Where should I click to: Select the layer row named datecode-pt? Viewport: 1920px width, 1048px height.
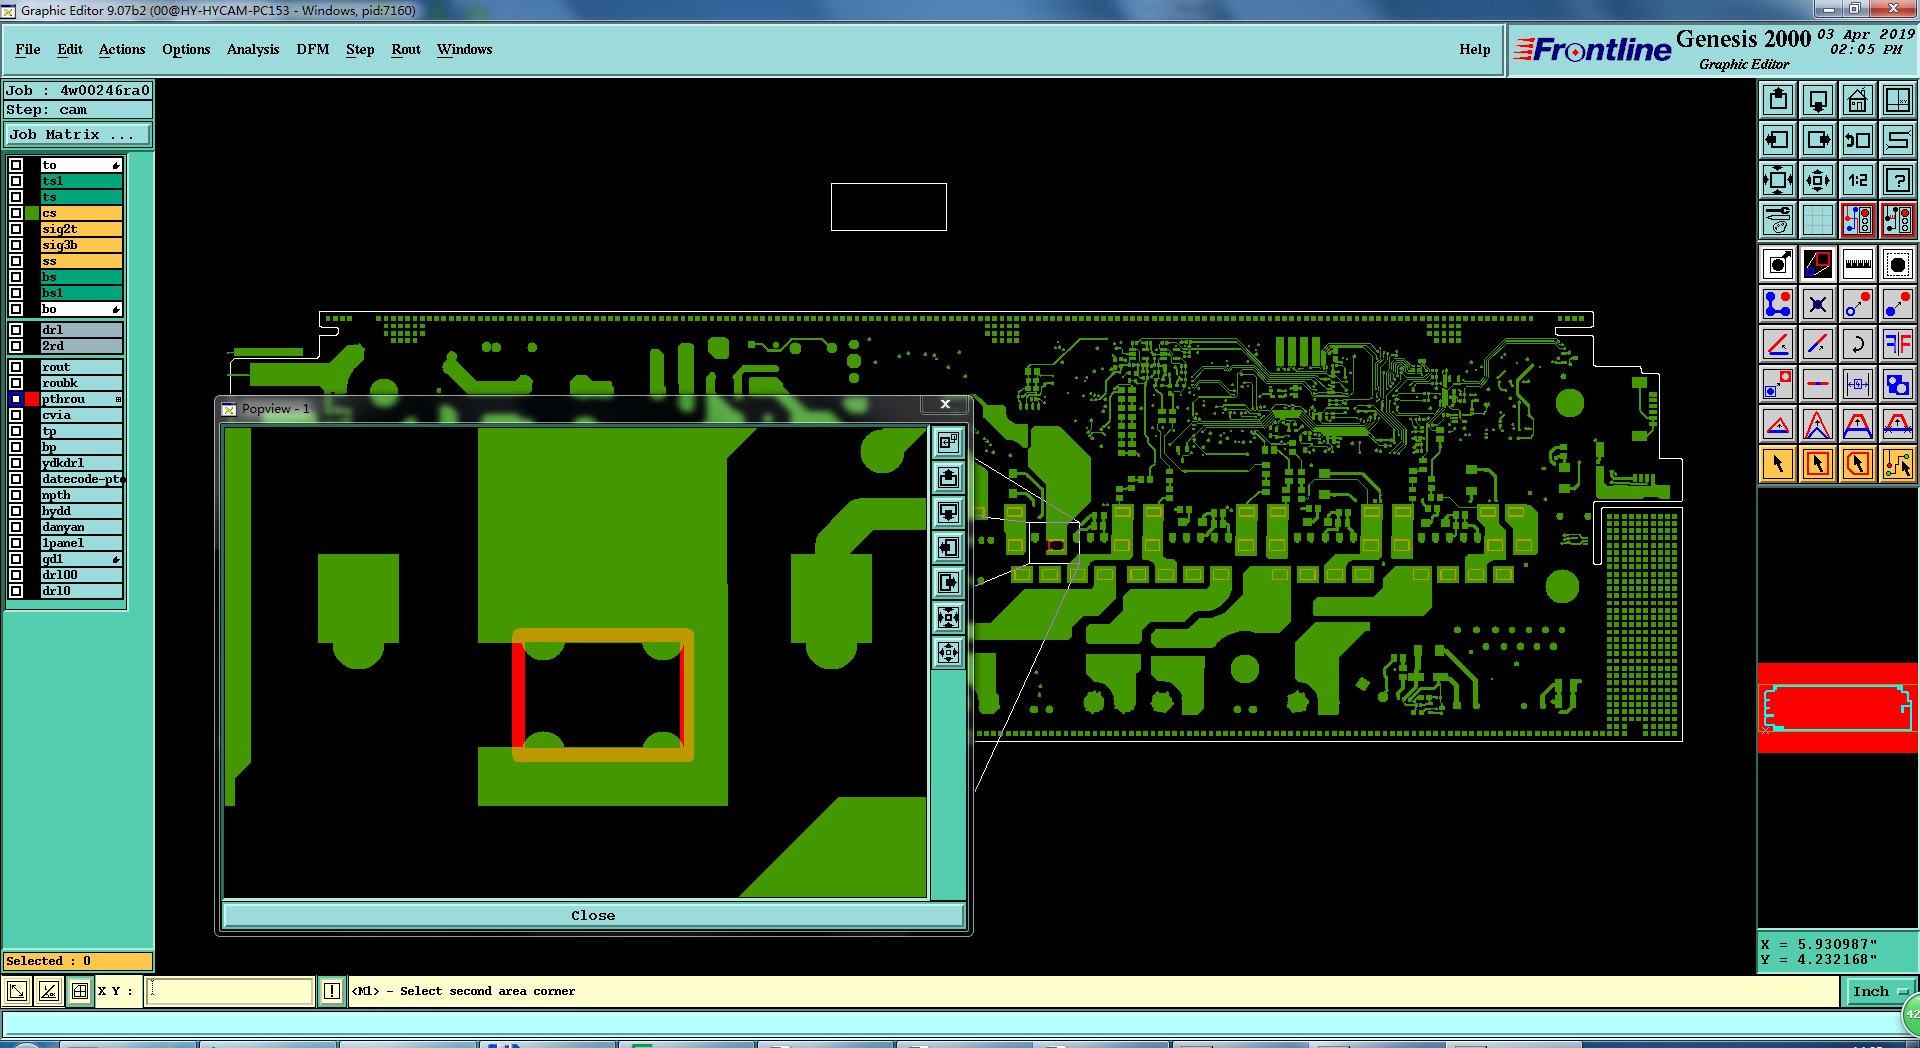tap(81, 479)
